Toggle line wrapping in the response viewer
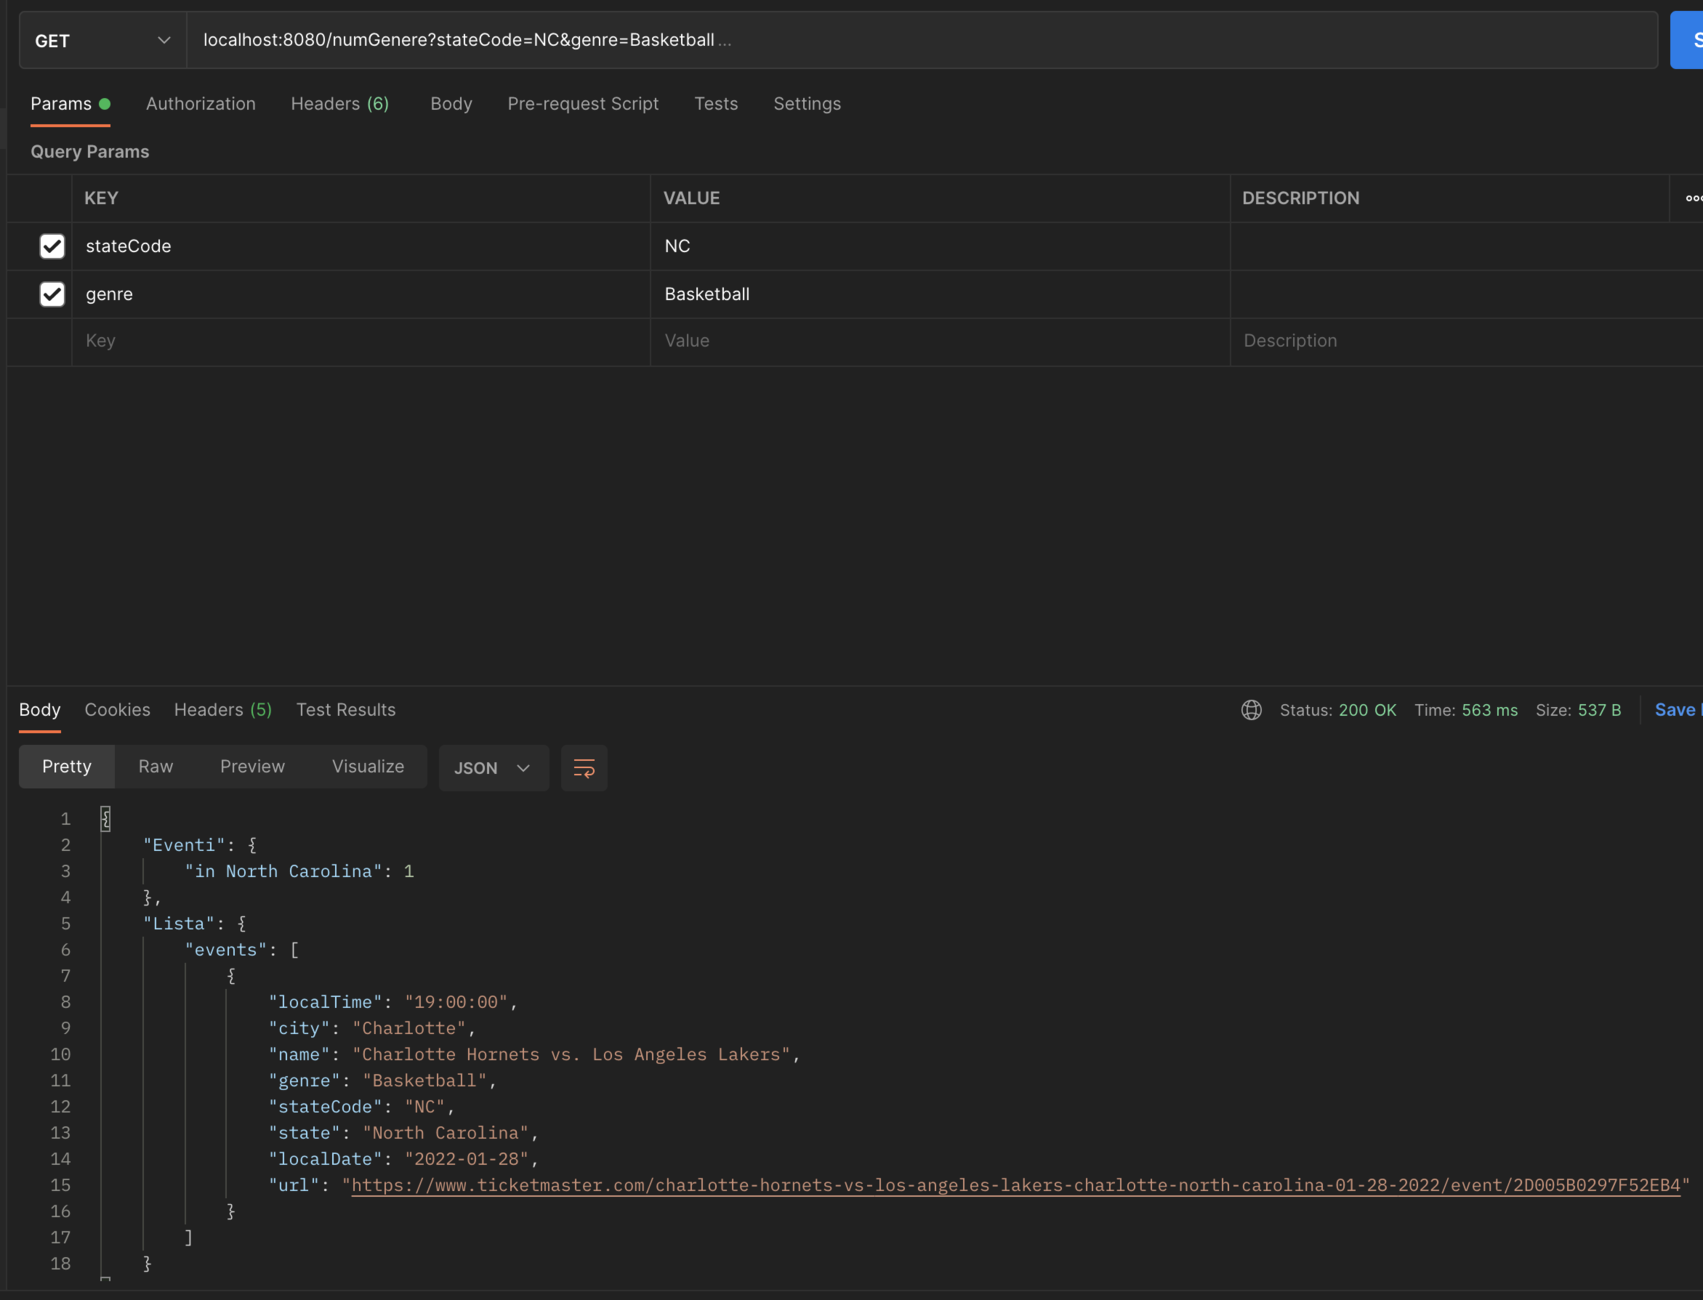The image size is (1703, 1300). (584, 768)
